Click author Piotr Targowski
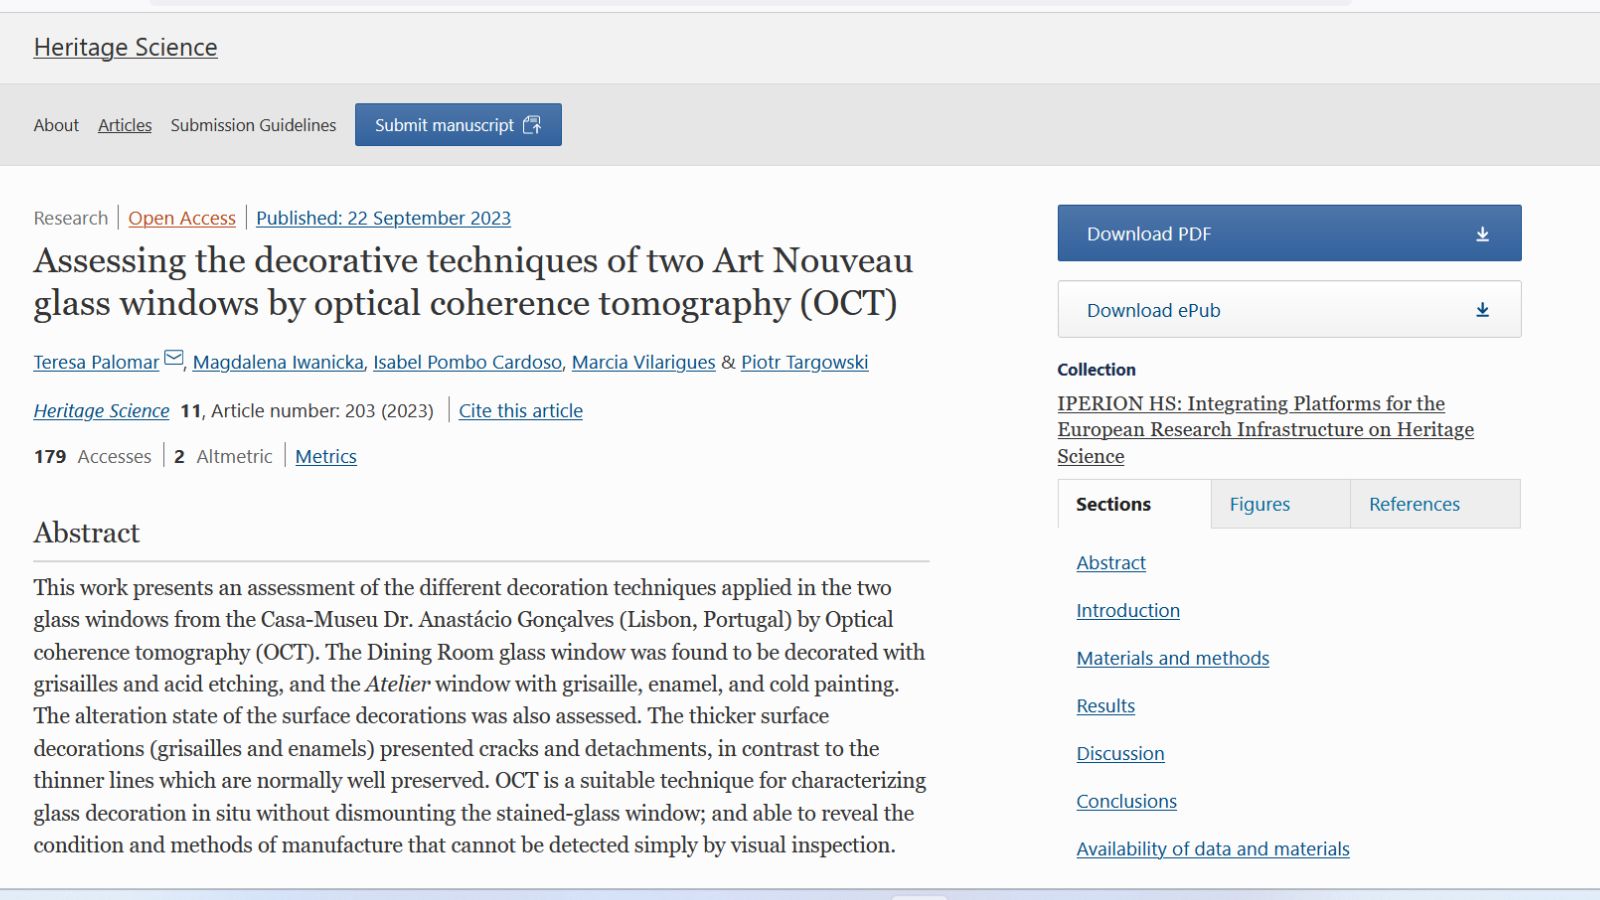The image size is (1600, 900). [804, 362]
